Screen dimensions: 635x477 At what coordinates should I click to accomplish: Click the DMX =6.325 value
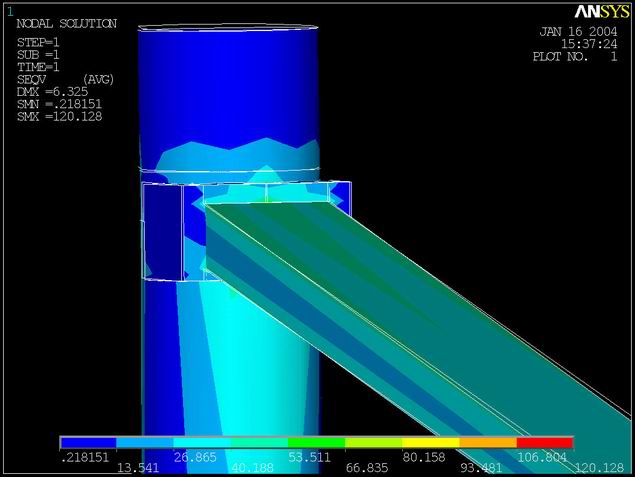click(x=53, y=92)
